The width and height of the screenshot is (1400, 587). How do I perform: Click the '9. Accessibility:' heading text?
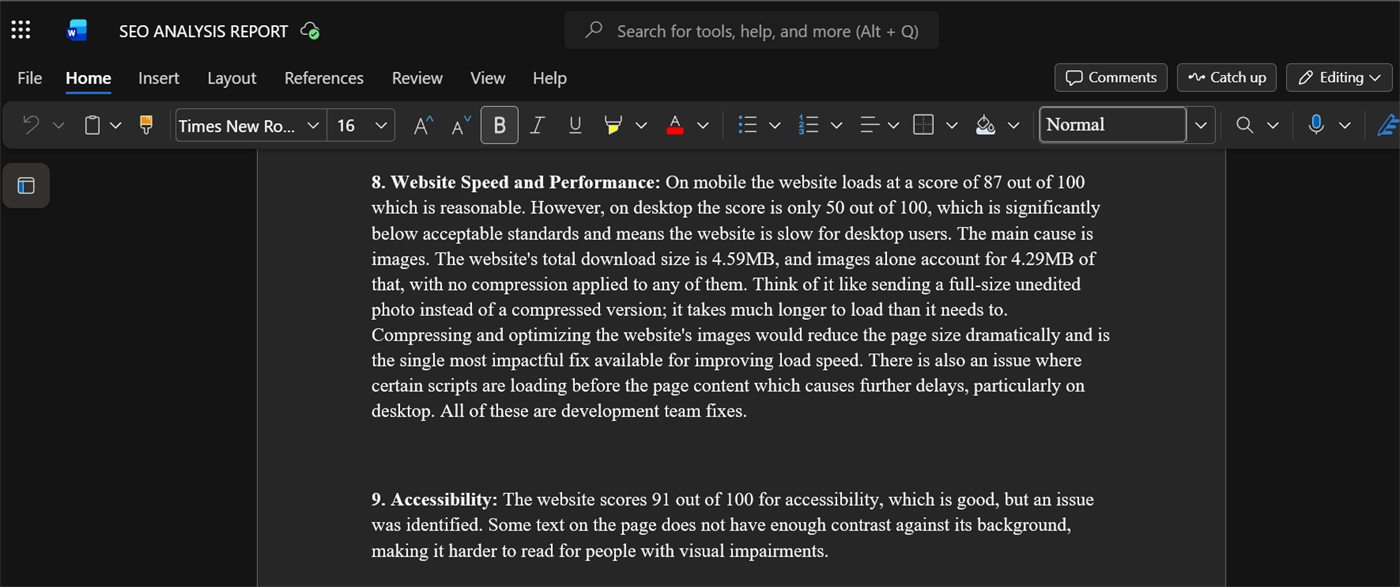(434, 499)
